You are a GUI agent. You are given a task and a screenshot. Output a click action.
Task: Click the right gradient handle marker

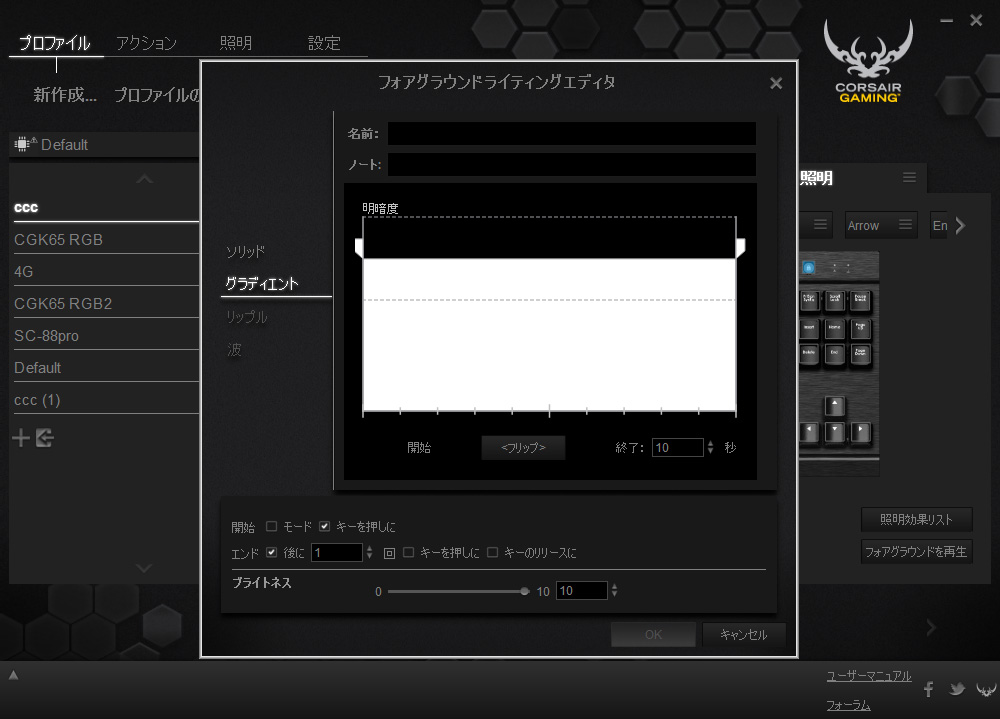pos(741,247)
